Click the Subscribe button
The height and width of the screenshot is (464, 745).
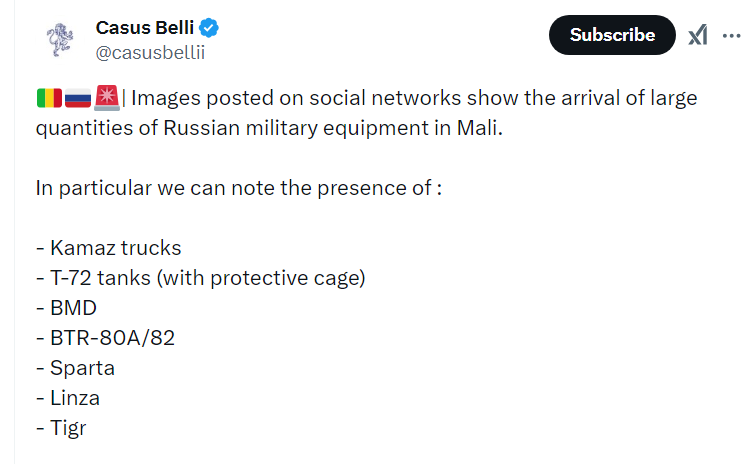tap(612, 35)
